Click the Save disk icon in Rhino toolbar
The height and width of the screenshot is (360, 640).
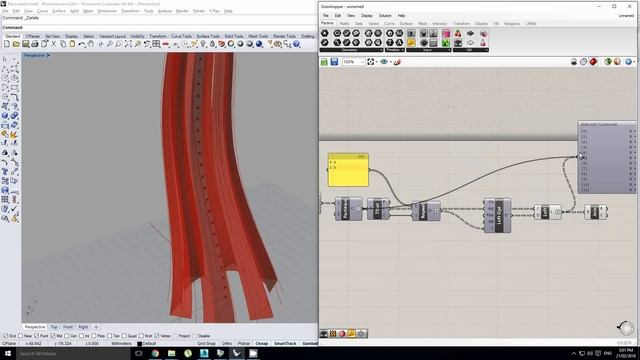tap(25, 44)
